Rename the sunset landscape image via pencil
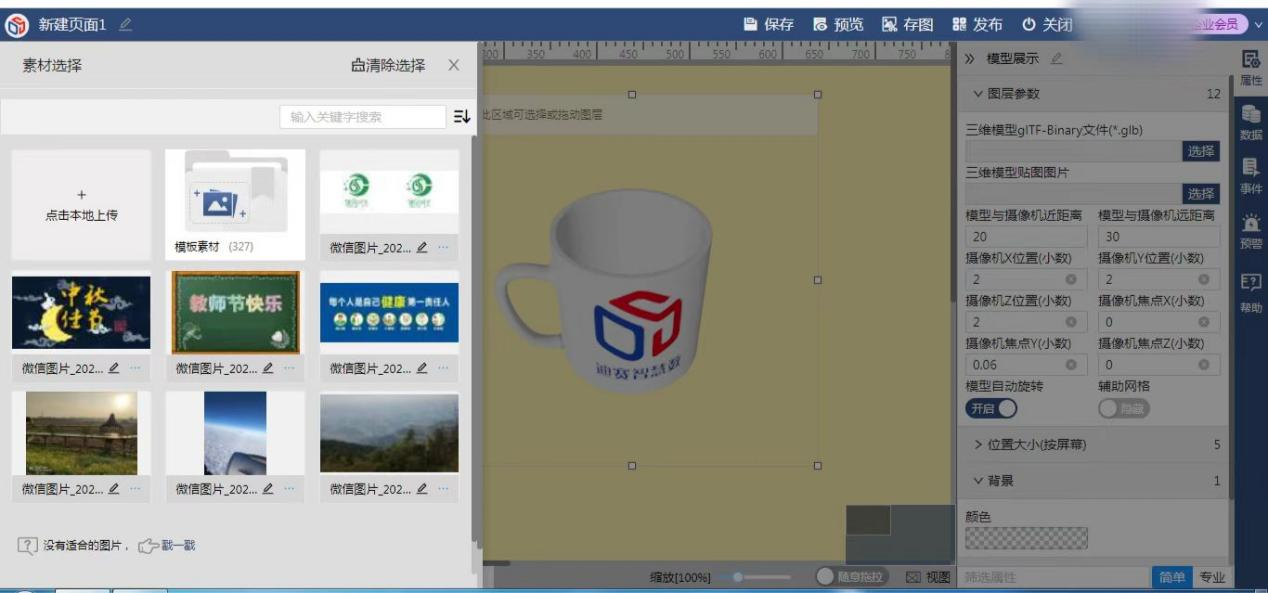1268x593 pixels. click(x=114, y=489)
